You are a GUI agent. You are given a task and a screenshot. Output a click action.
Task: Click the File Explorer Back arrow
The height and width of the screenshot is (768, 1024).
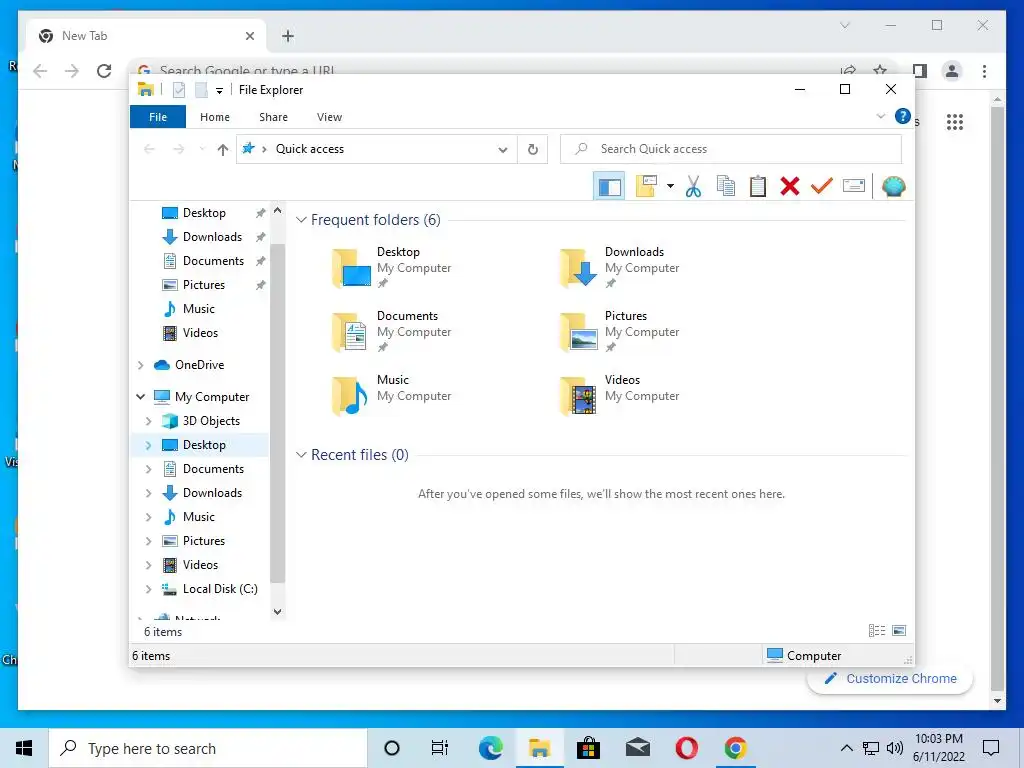click(x=150, y=150)
